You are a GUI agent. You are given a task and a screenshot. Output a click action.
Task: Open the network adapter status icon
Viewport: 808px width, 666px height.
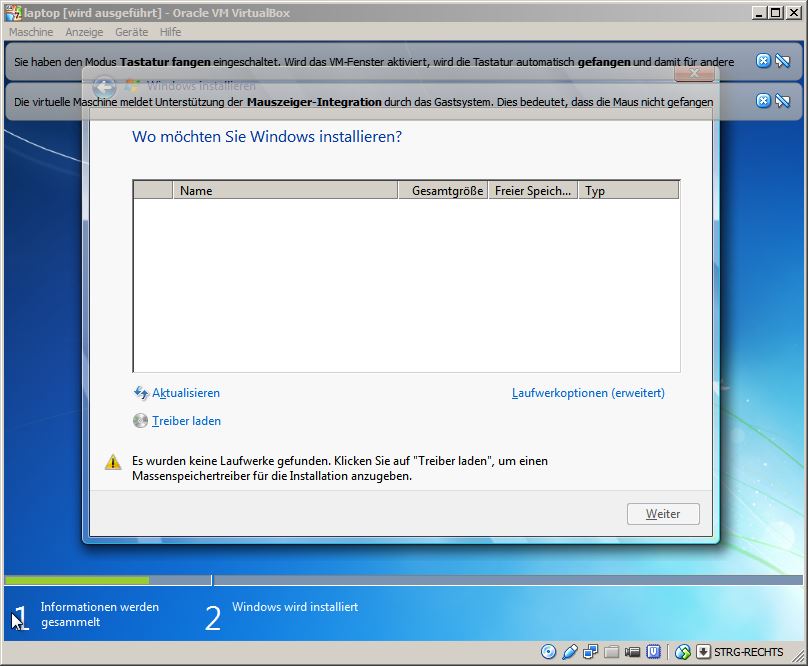click(591, 652)
